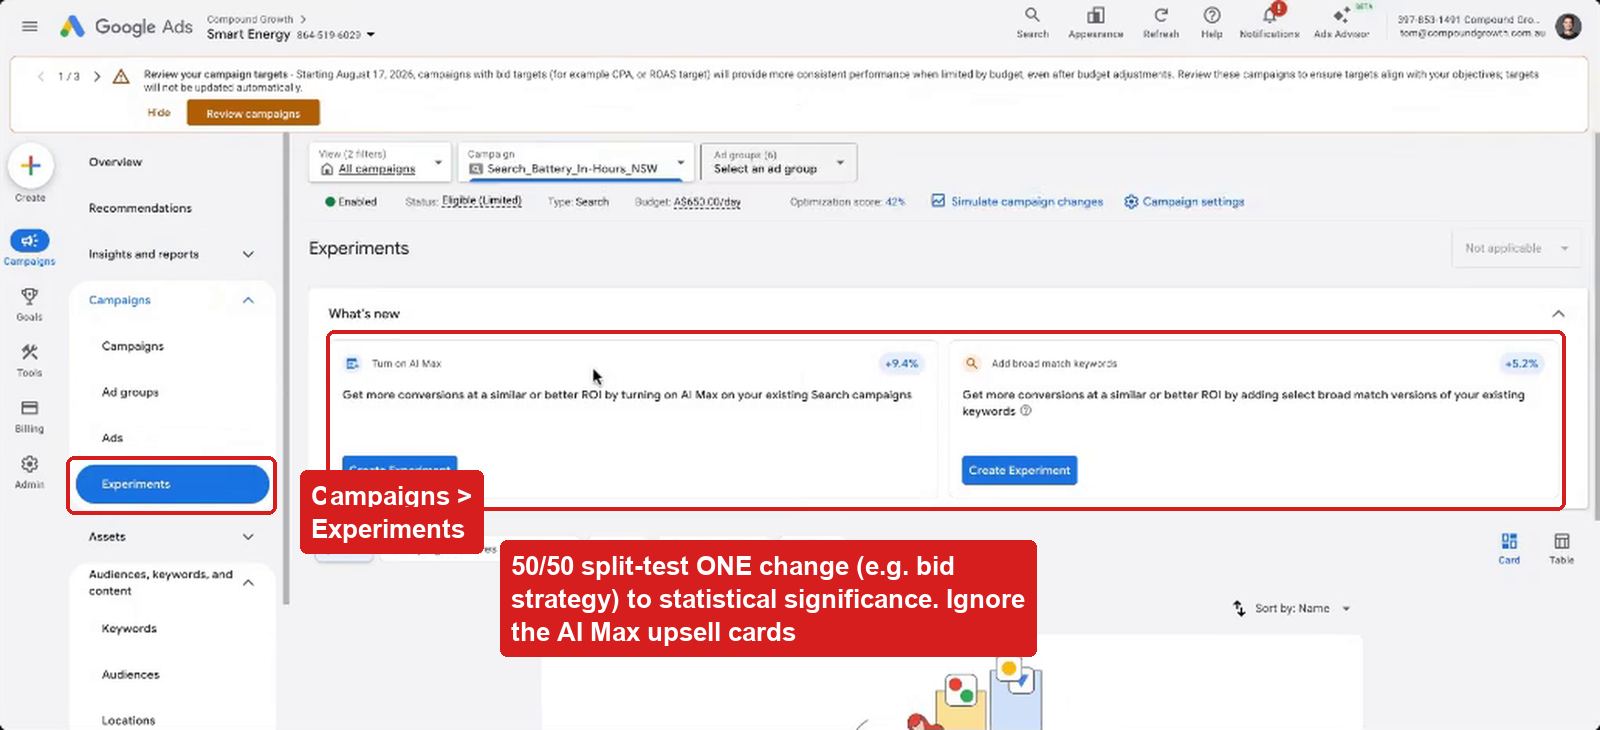
Task: Collapse the Campaigns section chevron
Action: point(248,300)
